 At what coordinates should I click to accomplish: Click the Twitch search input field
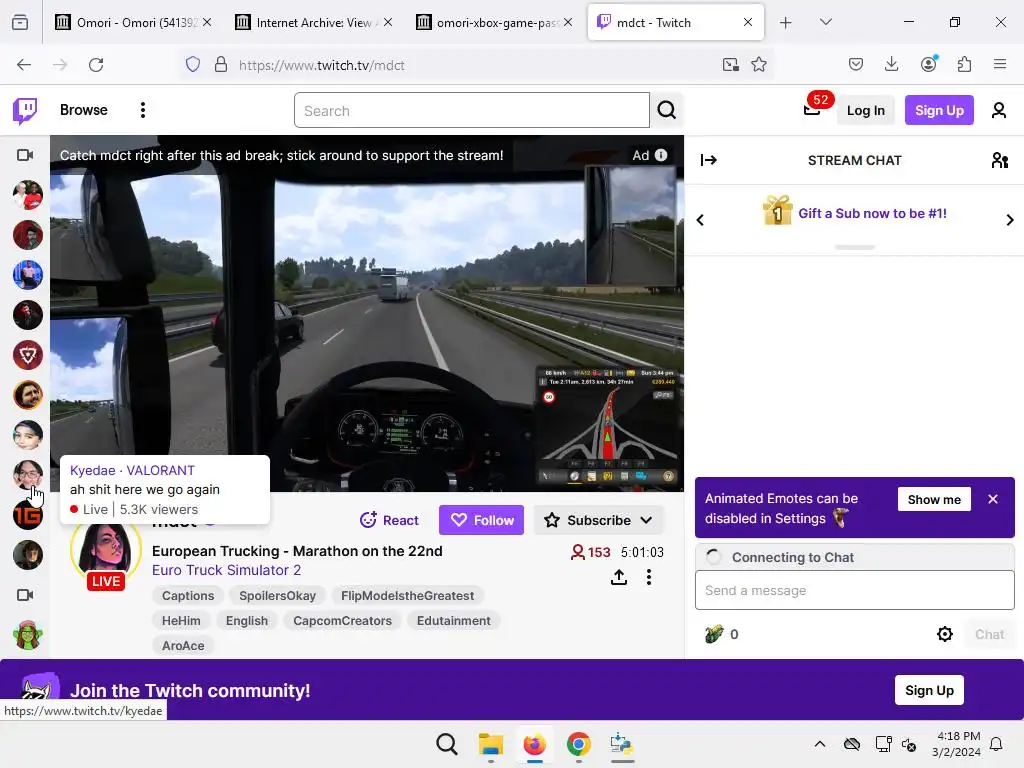coord(472,110)
